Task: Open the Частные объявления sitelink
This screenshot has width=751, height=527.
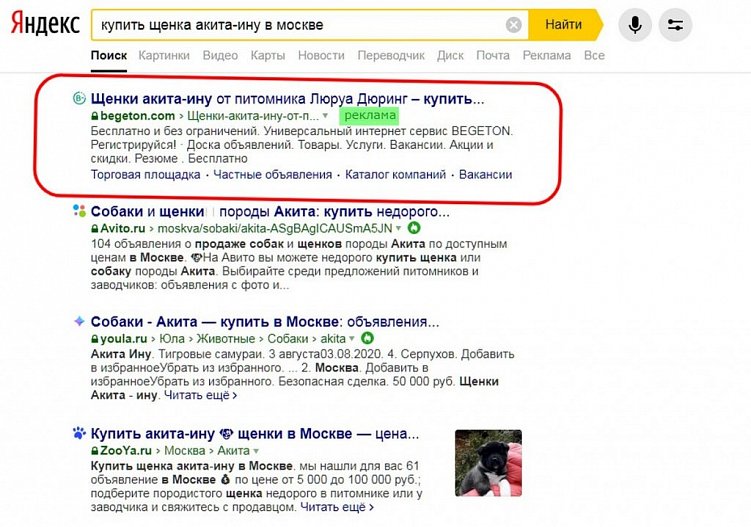Action: [x=273, y=174]
